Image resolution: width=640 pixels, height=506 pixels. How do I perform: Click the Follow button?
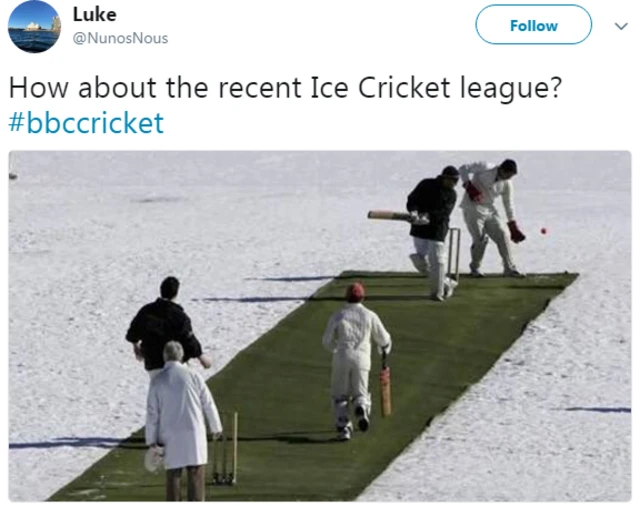[533, 25]
